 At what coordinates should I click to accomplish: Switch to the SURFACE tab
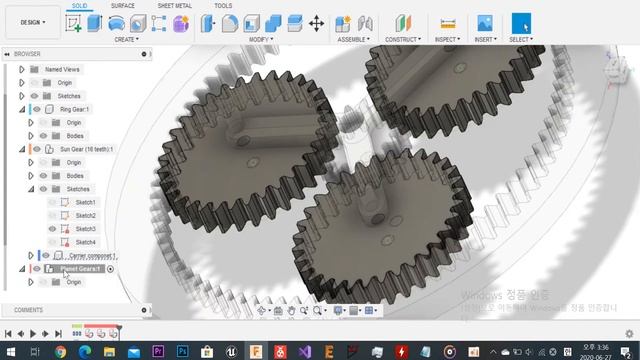pos(123,6)
